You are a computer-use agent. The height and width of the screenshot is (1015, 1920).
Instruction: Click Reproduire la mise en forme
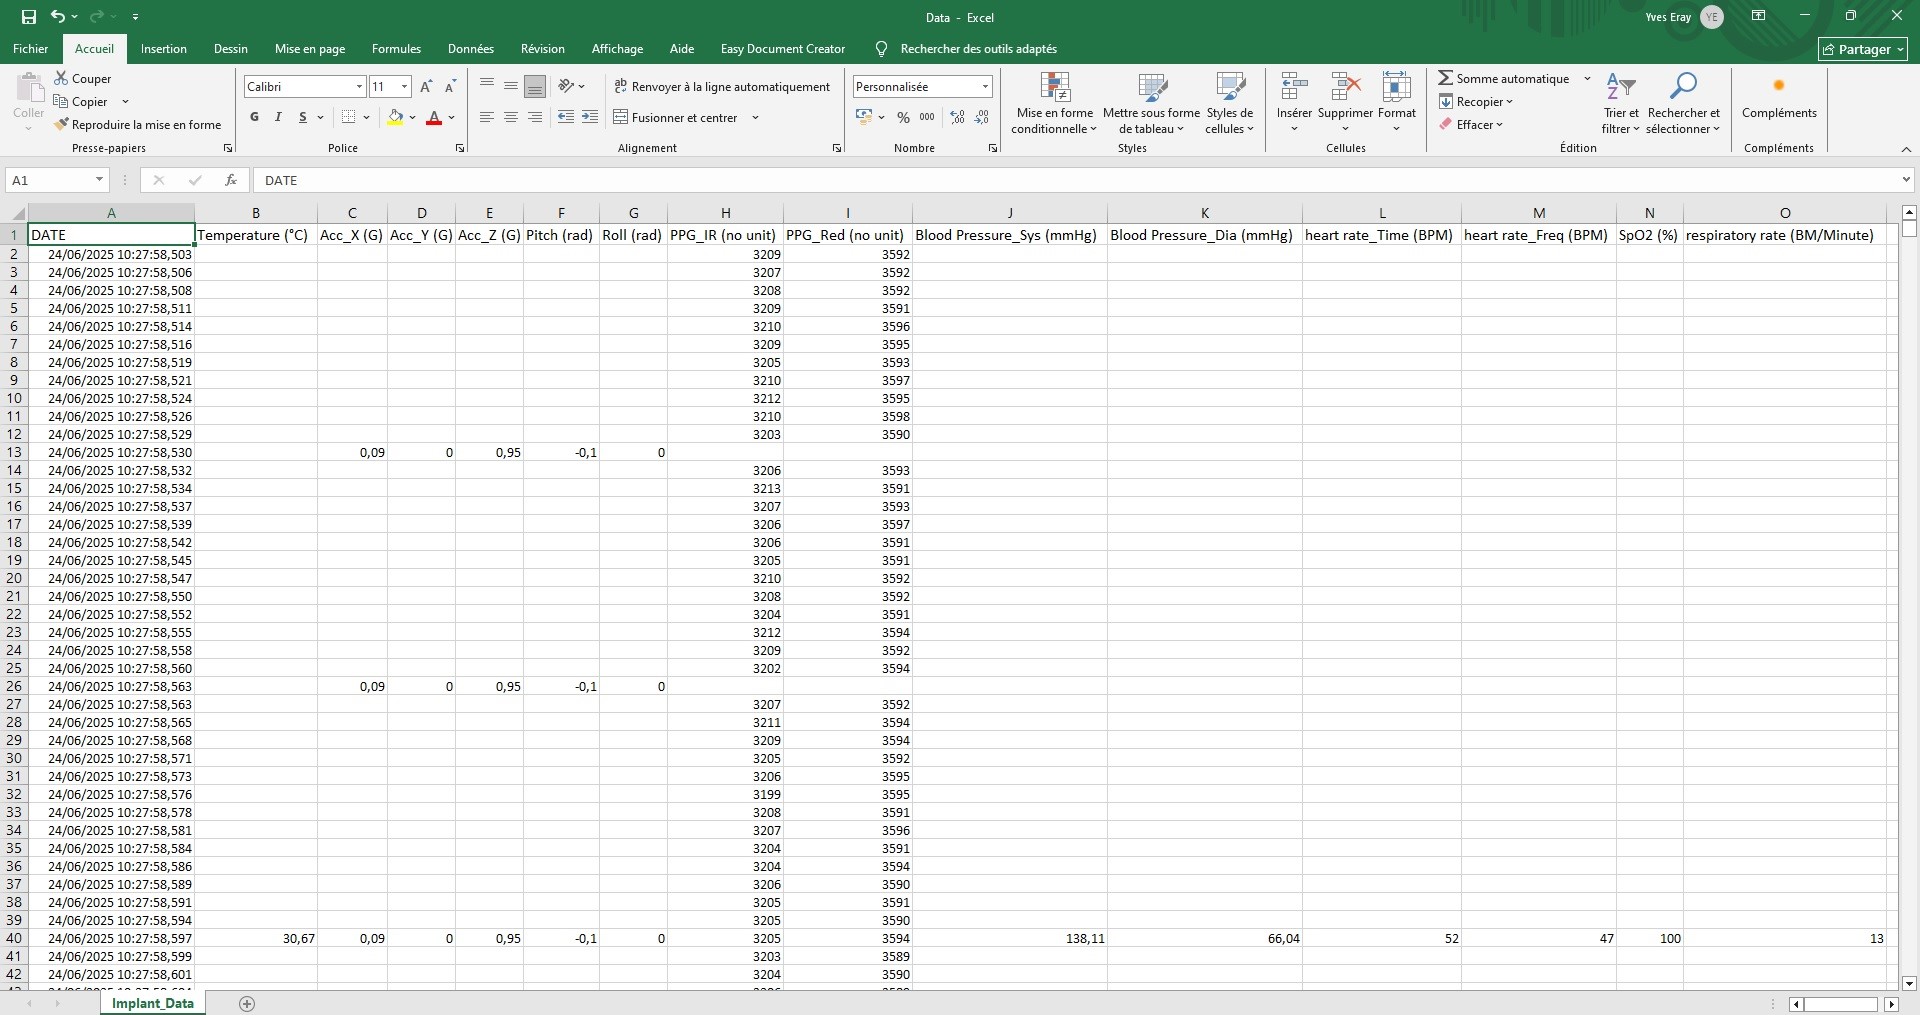[138, 125]
